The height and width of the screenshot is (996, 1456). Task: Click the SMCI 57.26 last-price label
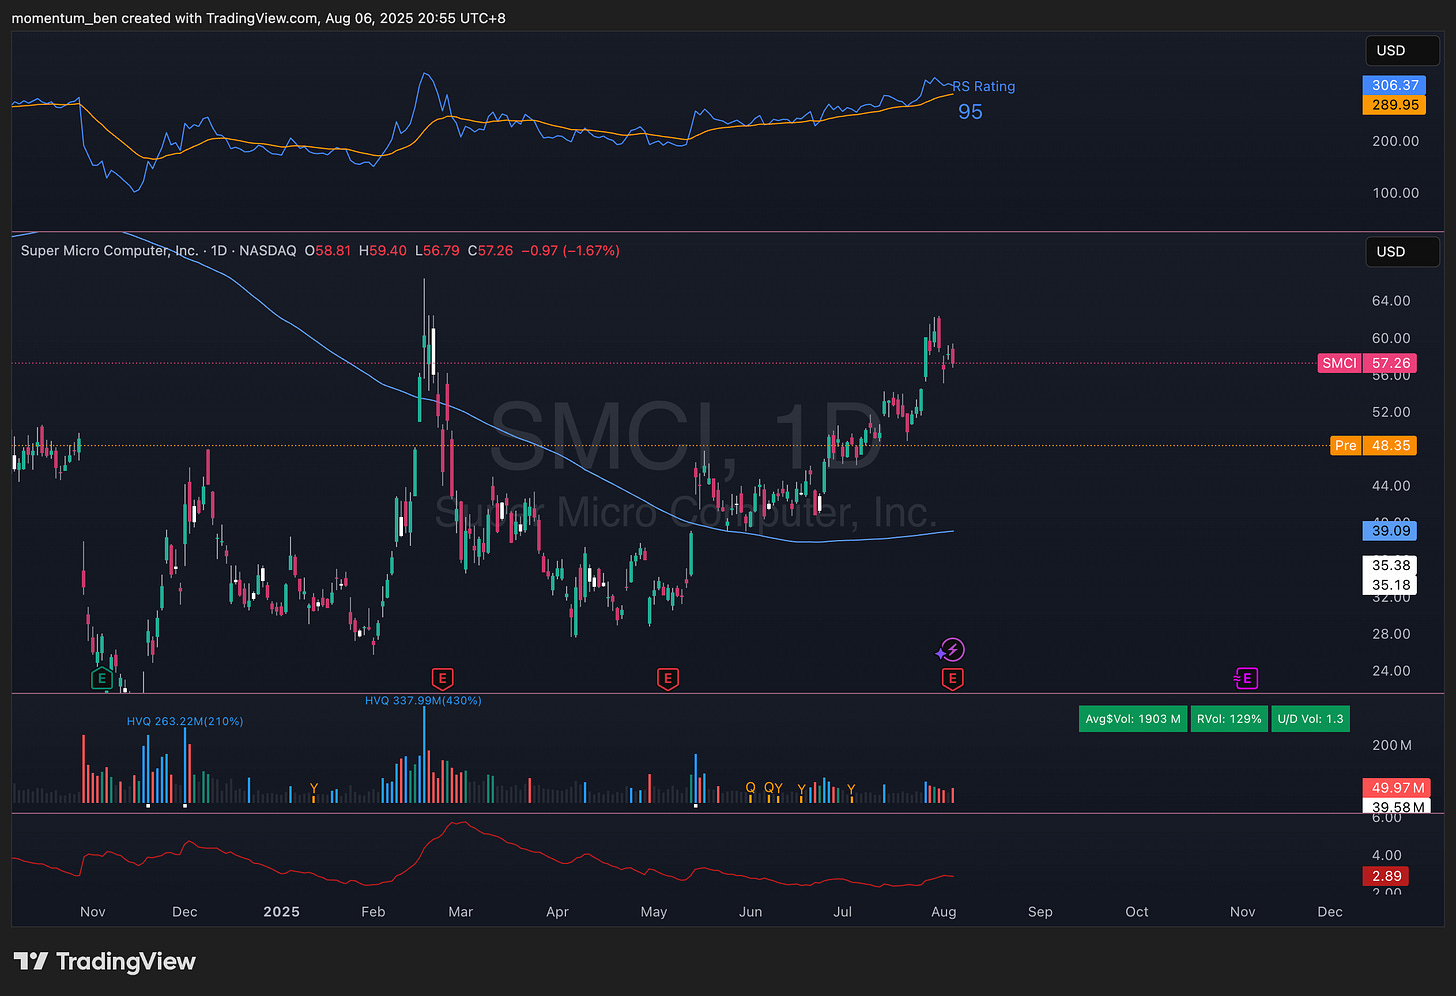1367,363
